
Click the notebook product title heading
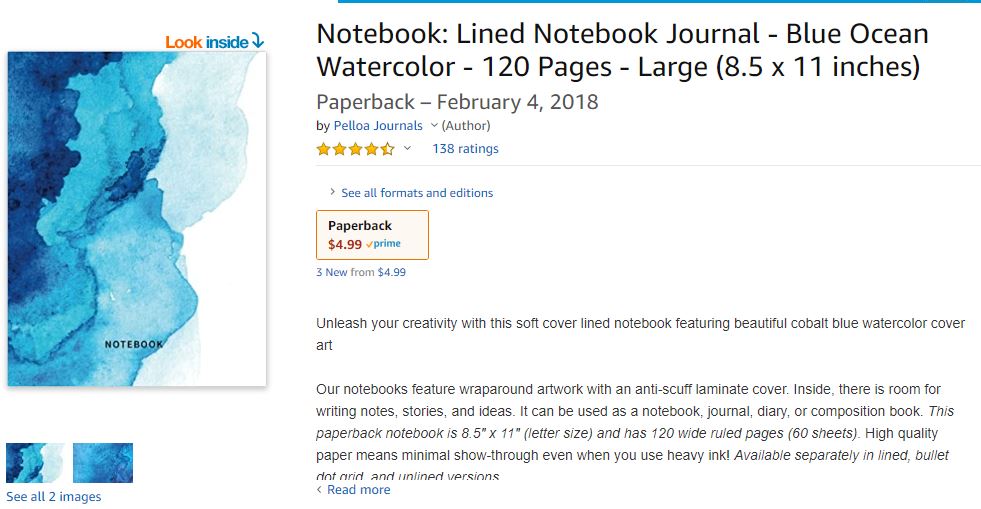pyautogui.click(x=622, y=50)
